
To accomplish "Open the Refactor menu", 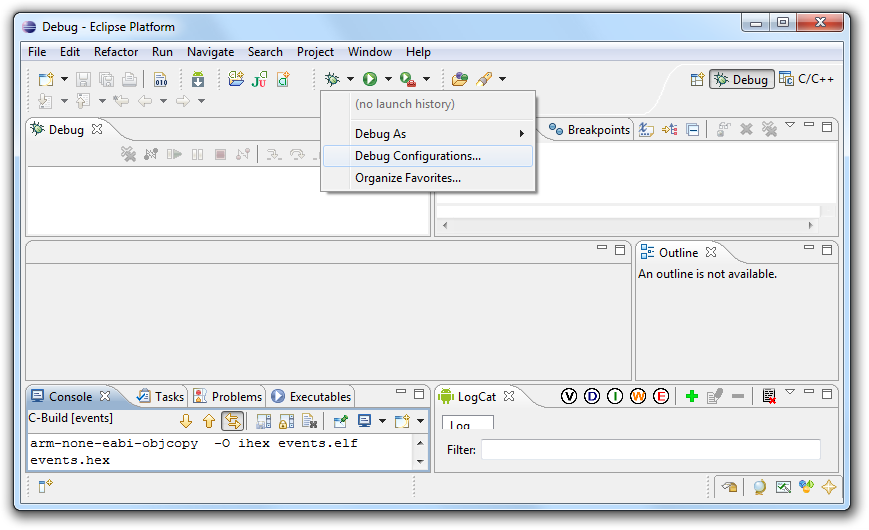I will click(116, 52).
